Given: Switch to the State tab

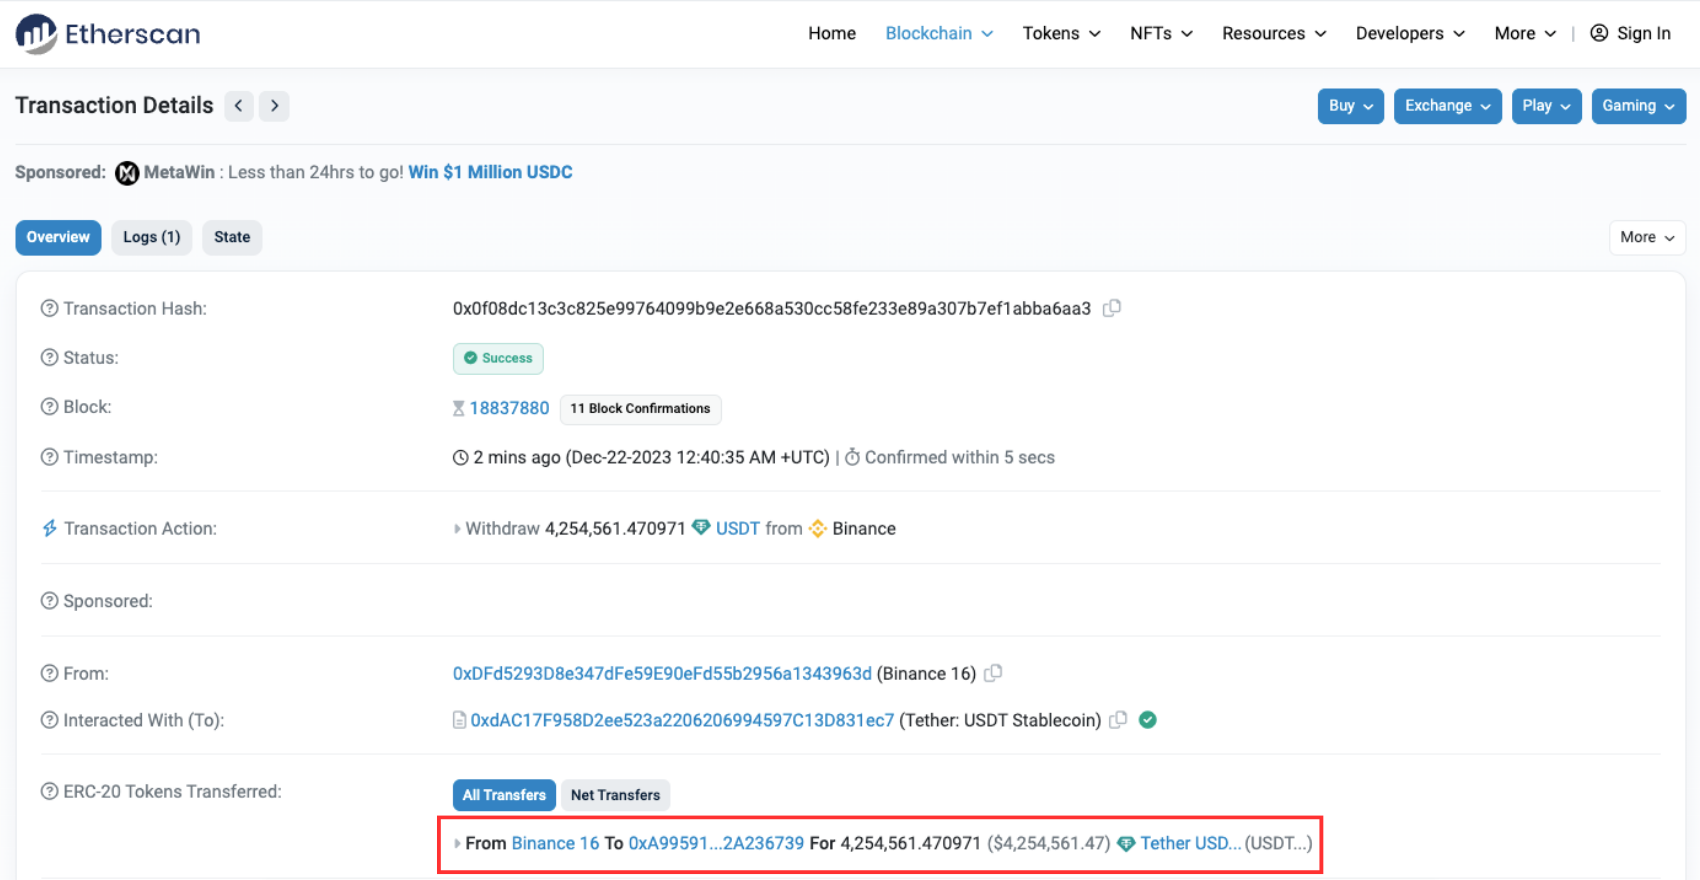Looking at the screenshot, I should pos(232,237).
